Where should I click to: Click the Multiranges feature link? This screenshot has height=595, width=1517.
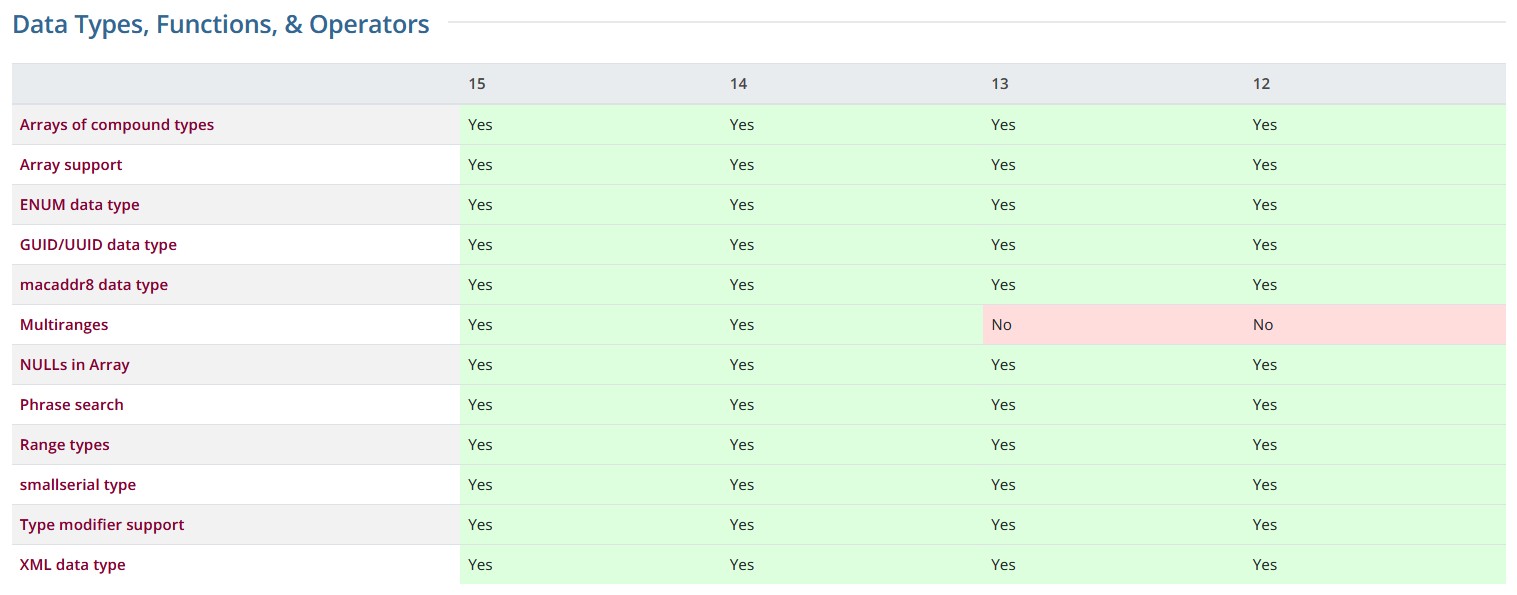coord(64,325)
